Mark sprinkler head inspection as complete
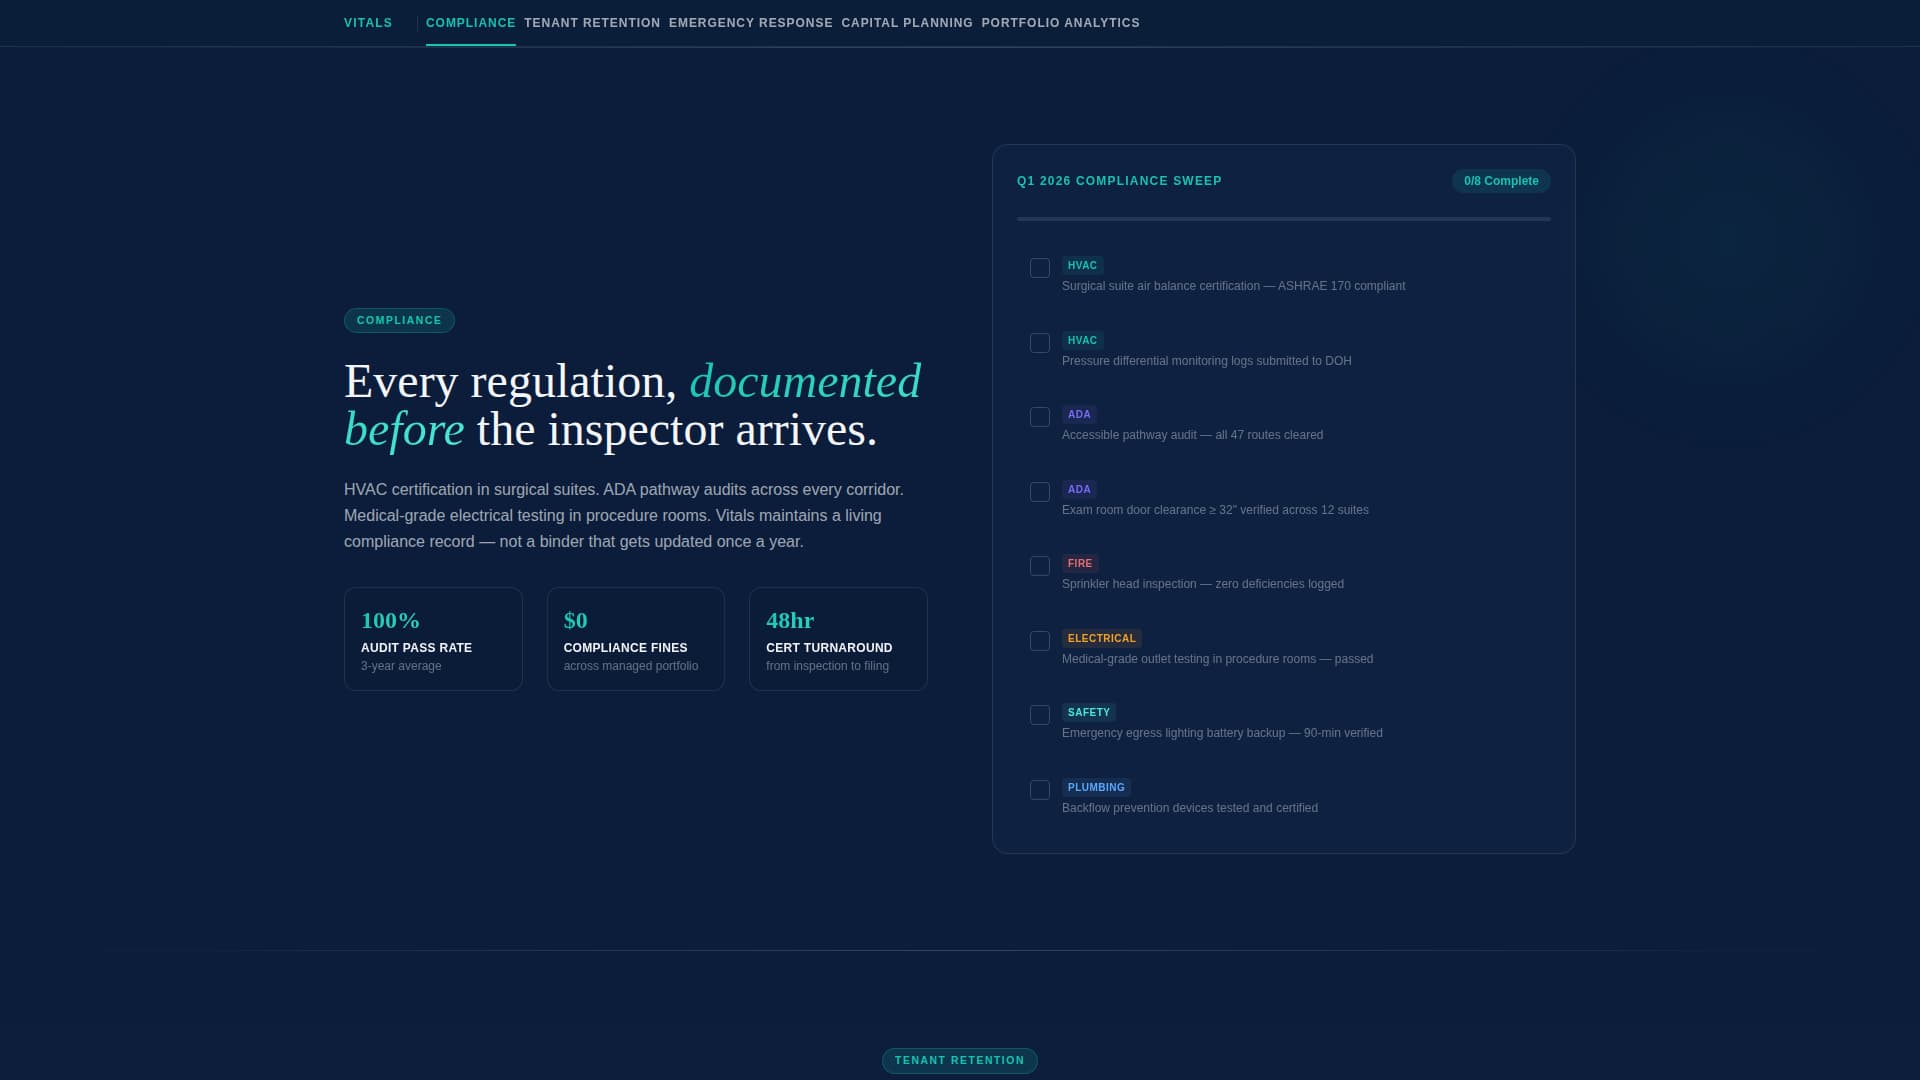The image size is (1920, 1080). click(1040, 566)
